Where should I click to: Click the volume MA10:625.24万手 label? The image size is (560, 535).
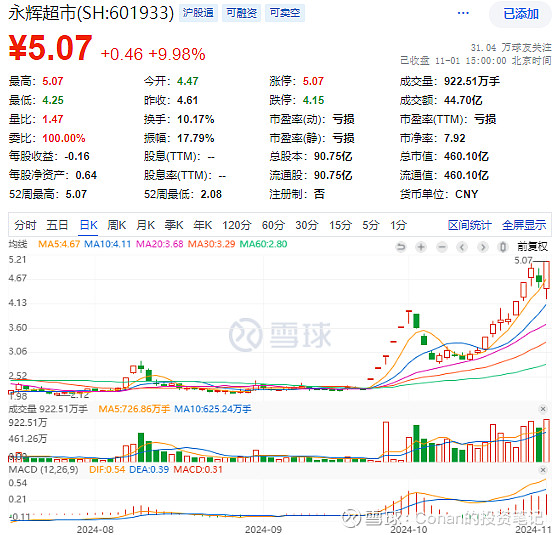point(212,409)
